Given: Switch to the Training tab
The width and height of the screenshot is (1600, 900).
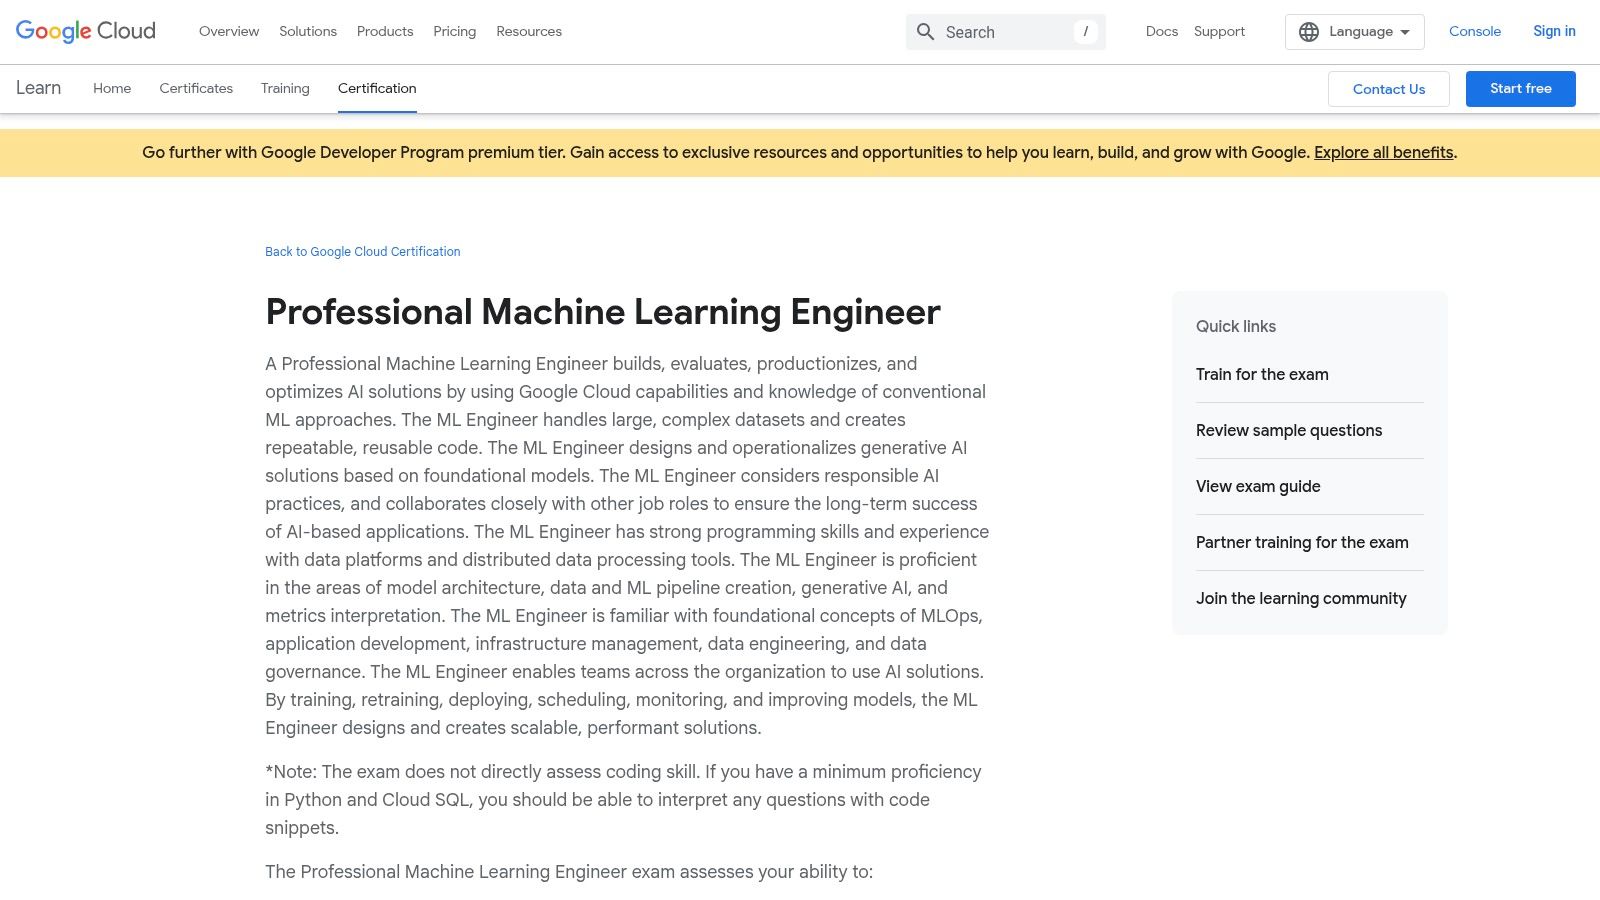Looking at the screenshot, I should pos(285,88).
